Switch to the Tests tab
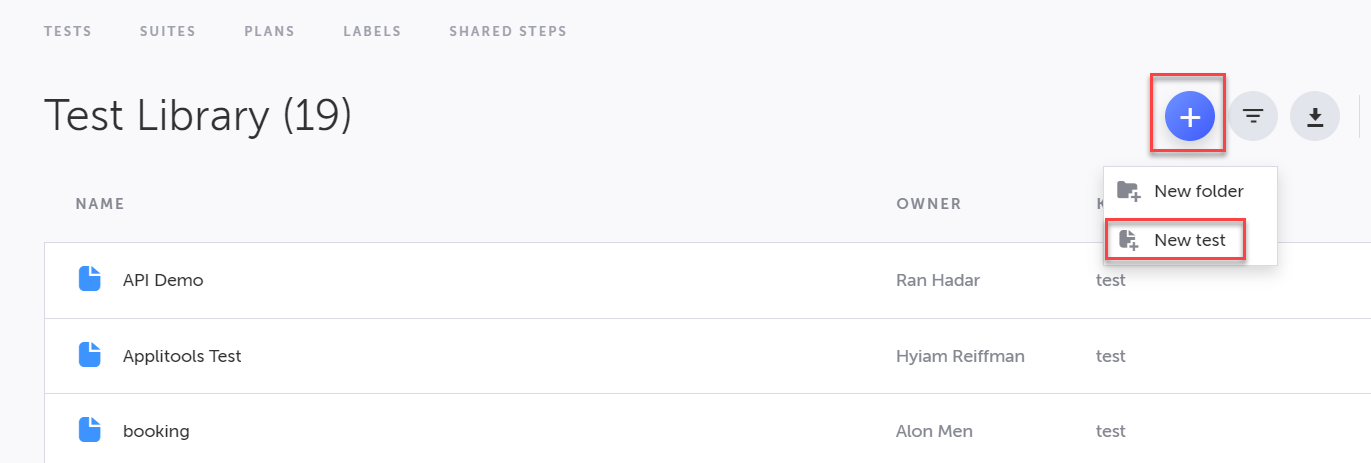This screenshot has height=463, width=1371. 68,31
